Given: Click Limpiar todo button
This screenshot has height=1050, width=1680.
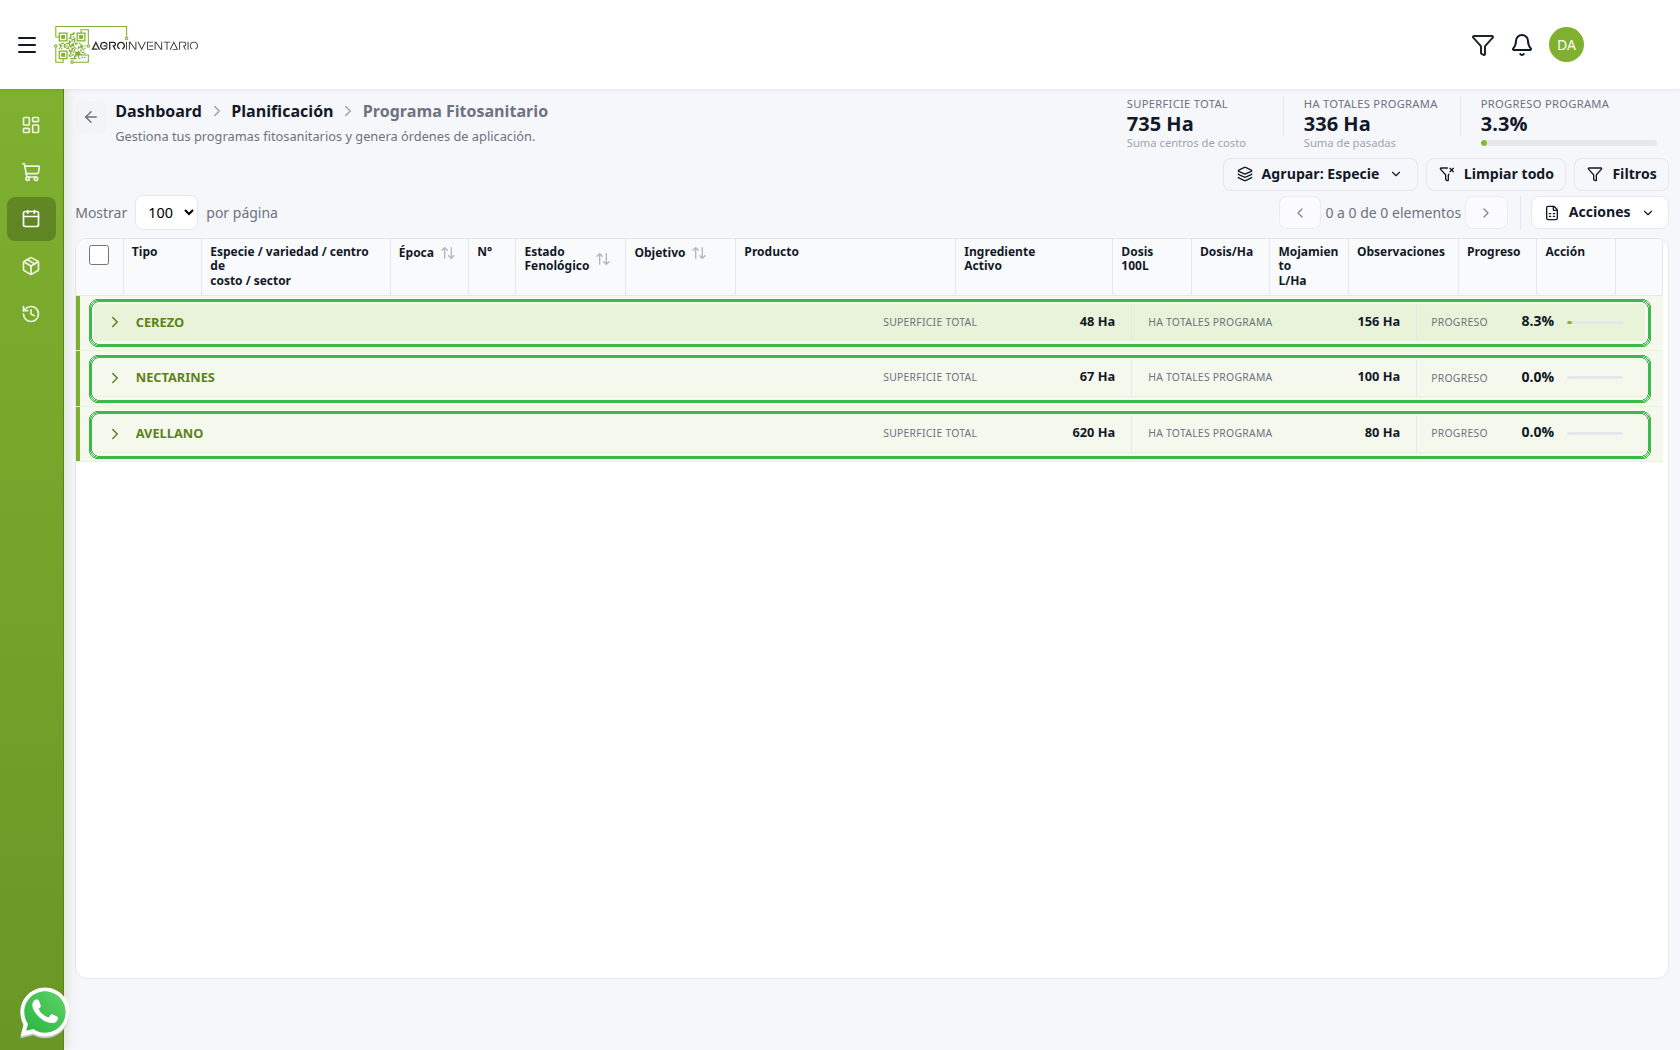Looking at the screenshot, I should point(1496,174).
